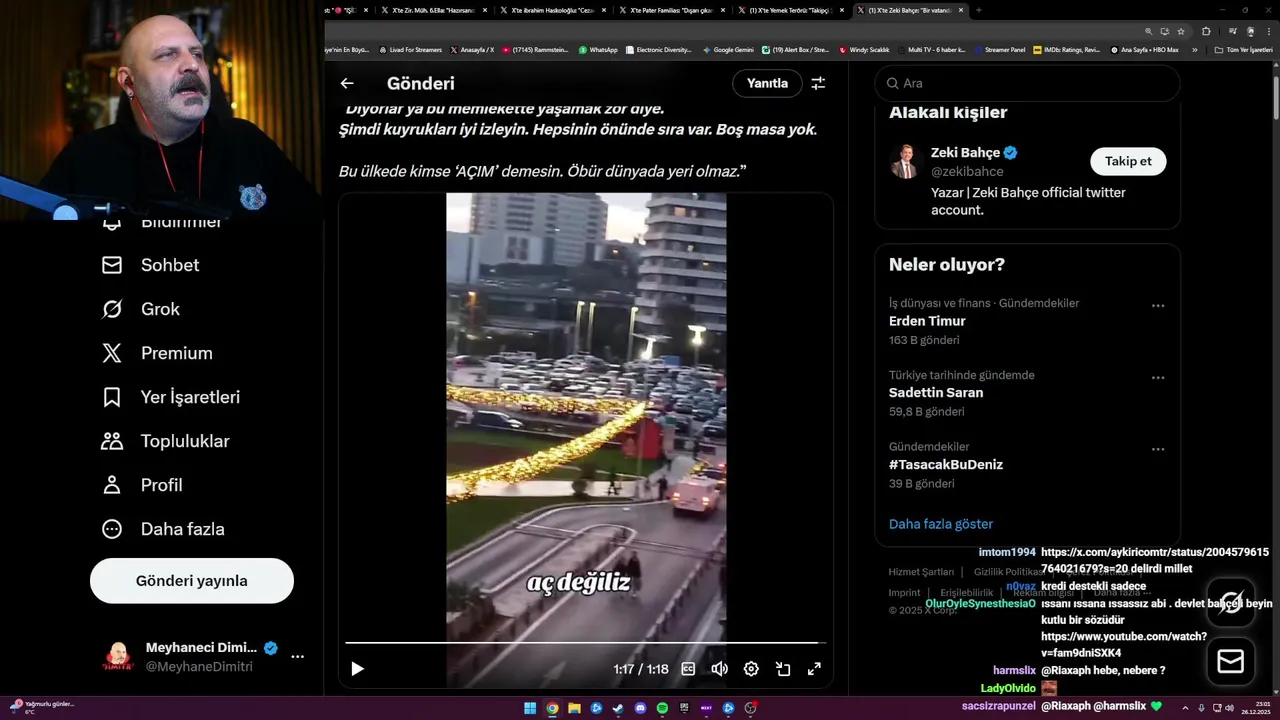Screen dimensions: 1280x720
Task: Open the messages envelope floating button
Action: [1231, 662]
